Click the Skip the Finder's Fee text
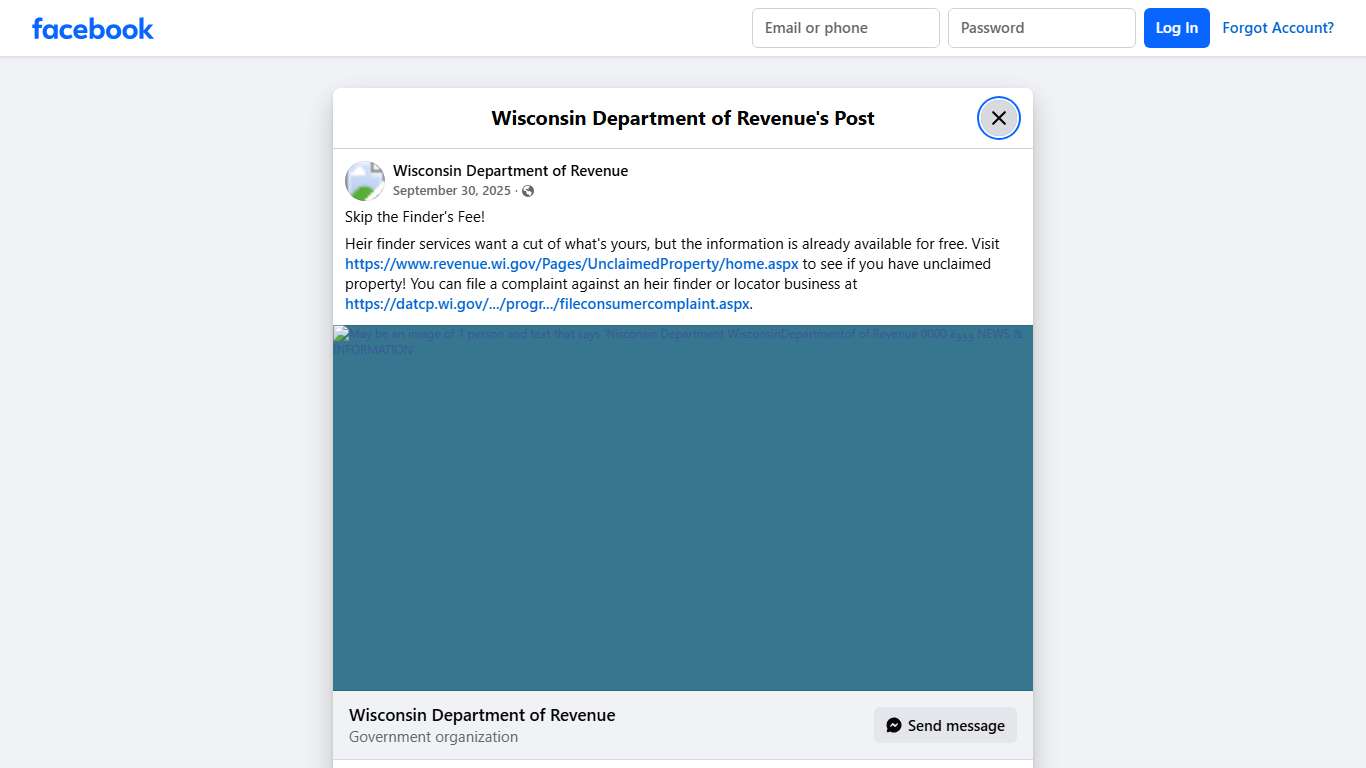1366x768 pixels. pyautogui.click(x=414, y=216)
